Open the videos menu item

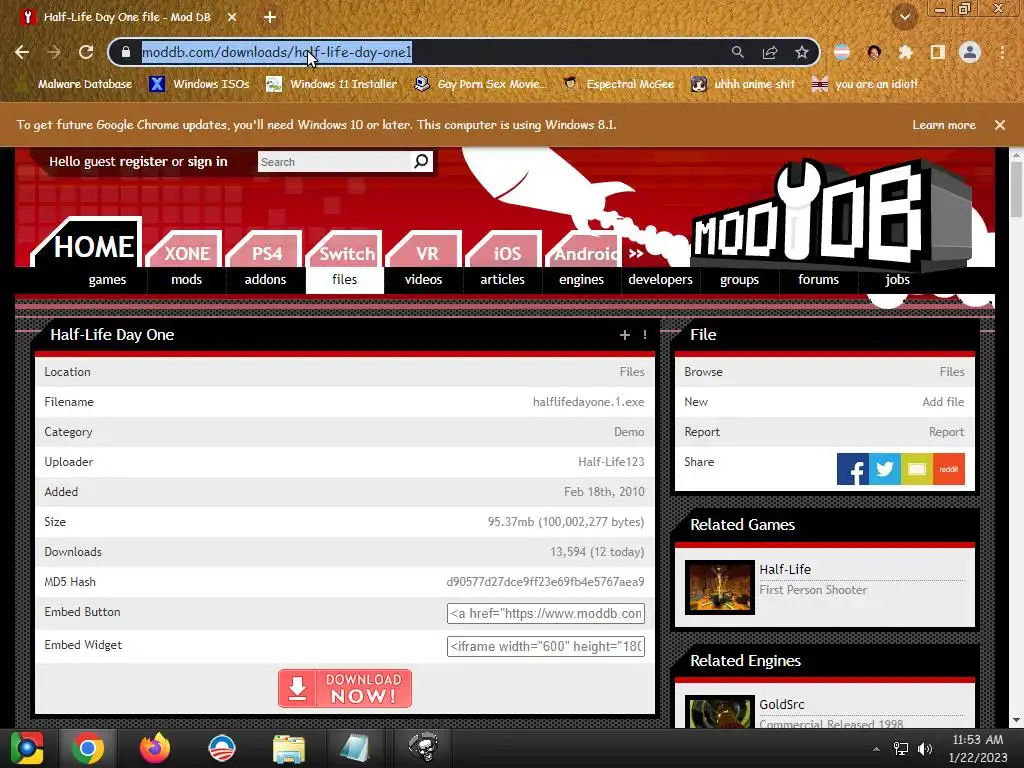tap(423, 280)
